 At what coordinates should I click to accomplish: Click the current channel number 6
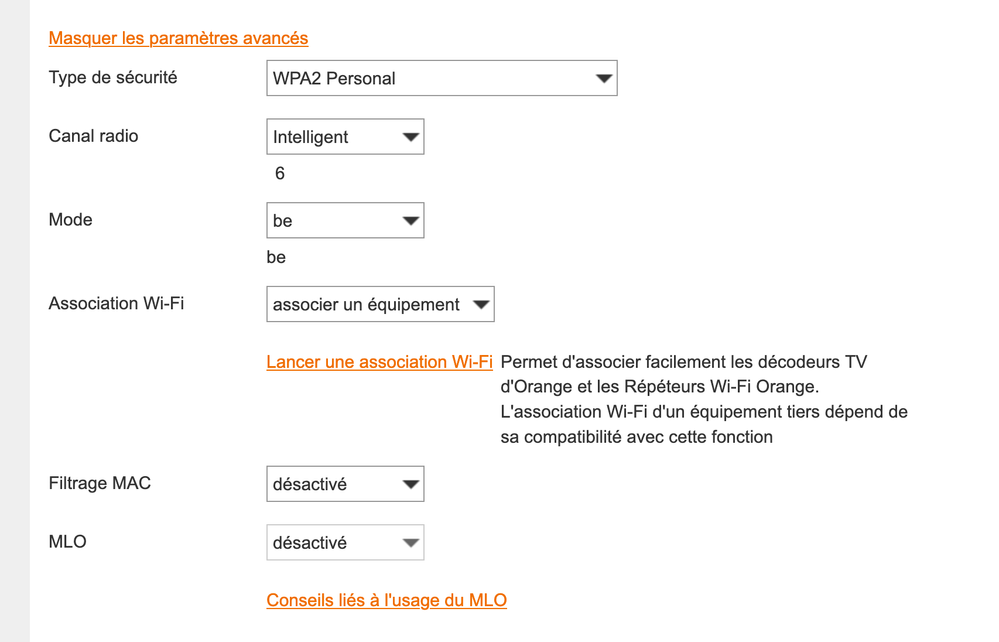click(x=280, y=174)
